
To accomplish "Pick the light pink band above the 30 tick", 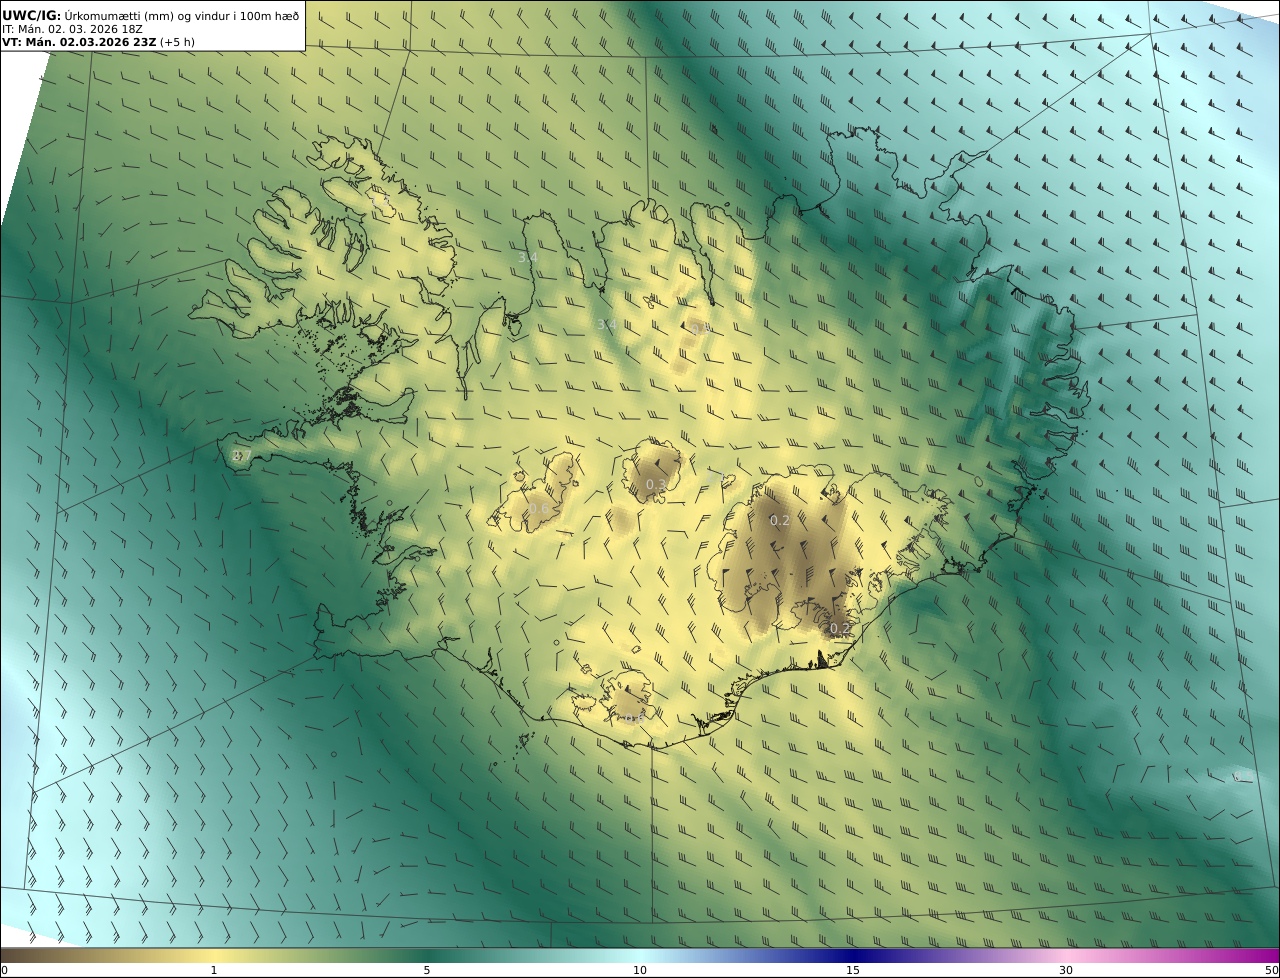I will coord(1066,955).
